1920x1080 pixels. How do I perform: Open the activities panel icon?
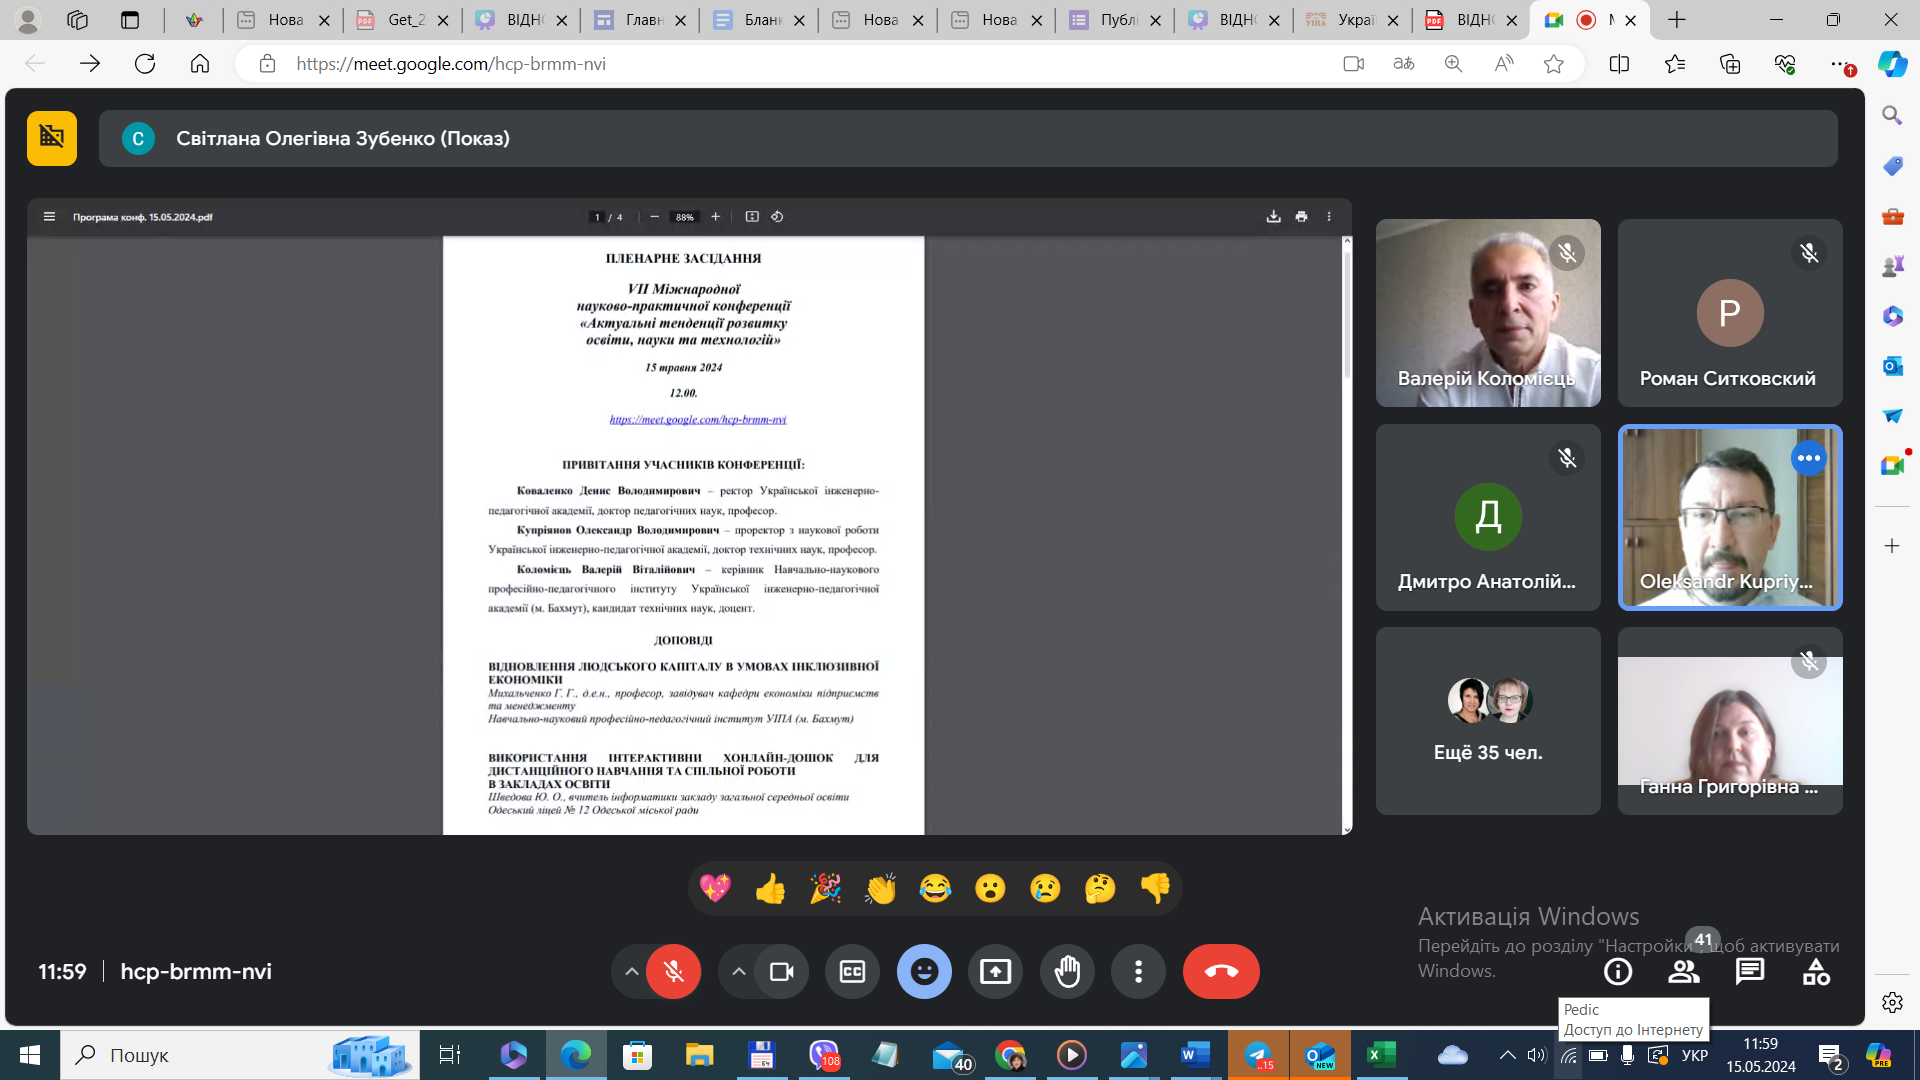point(1816,971)
